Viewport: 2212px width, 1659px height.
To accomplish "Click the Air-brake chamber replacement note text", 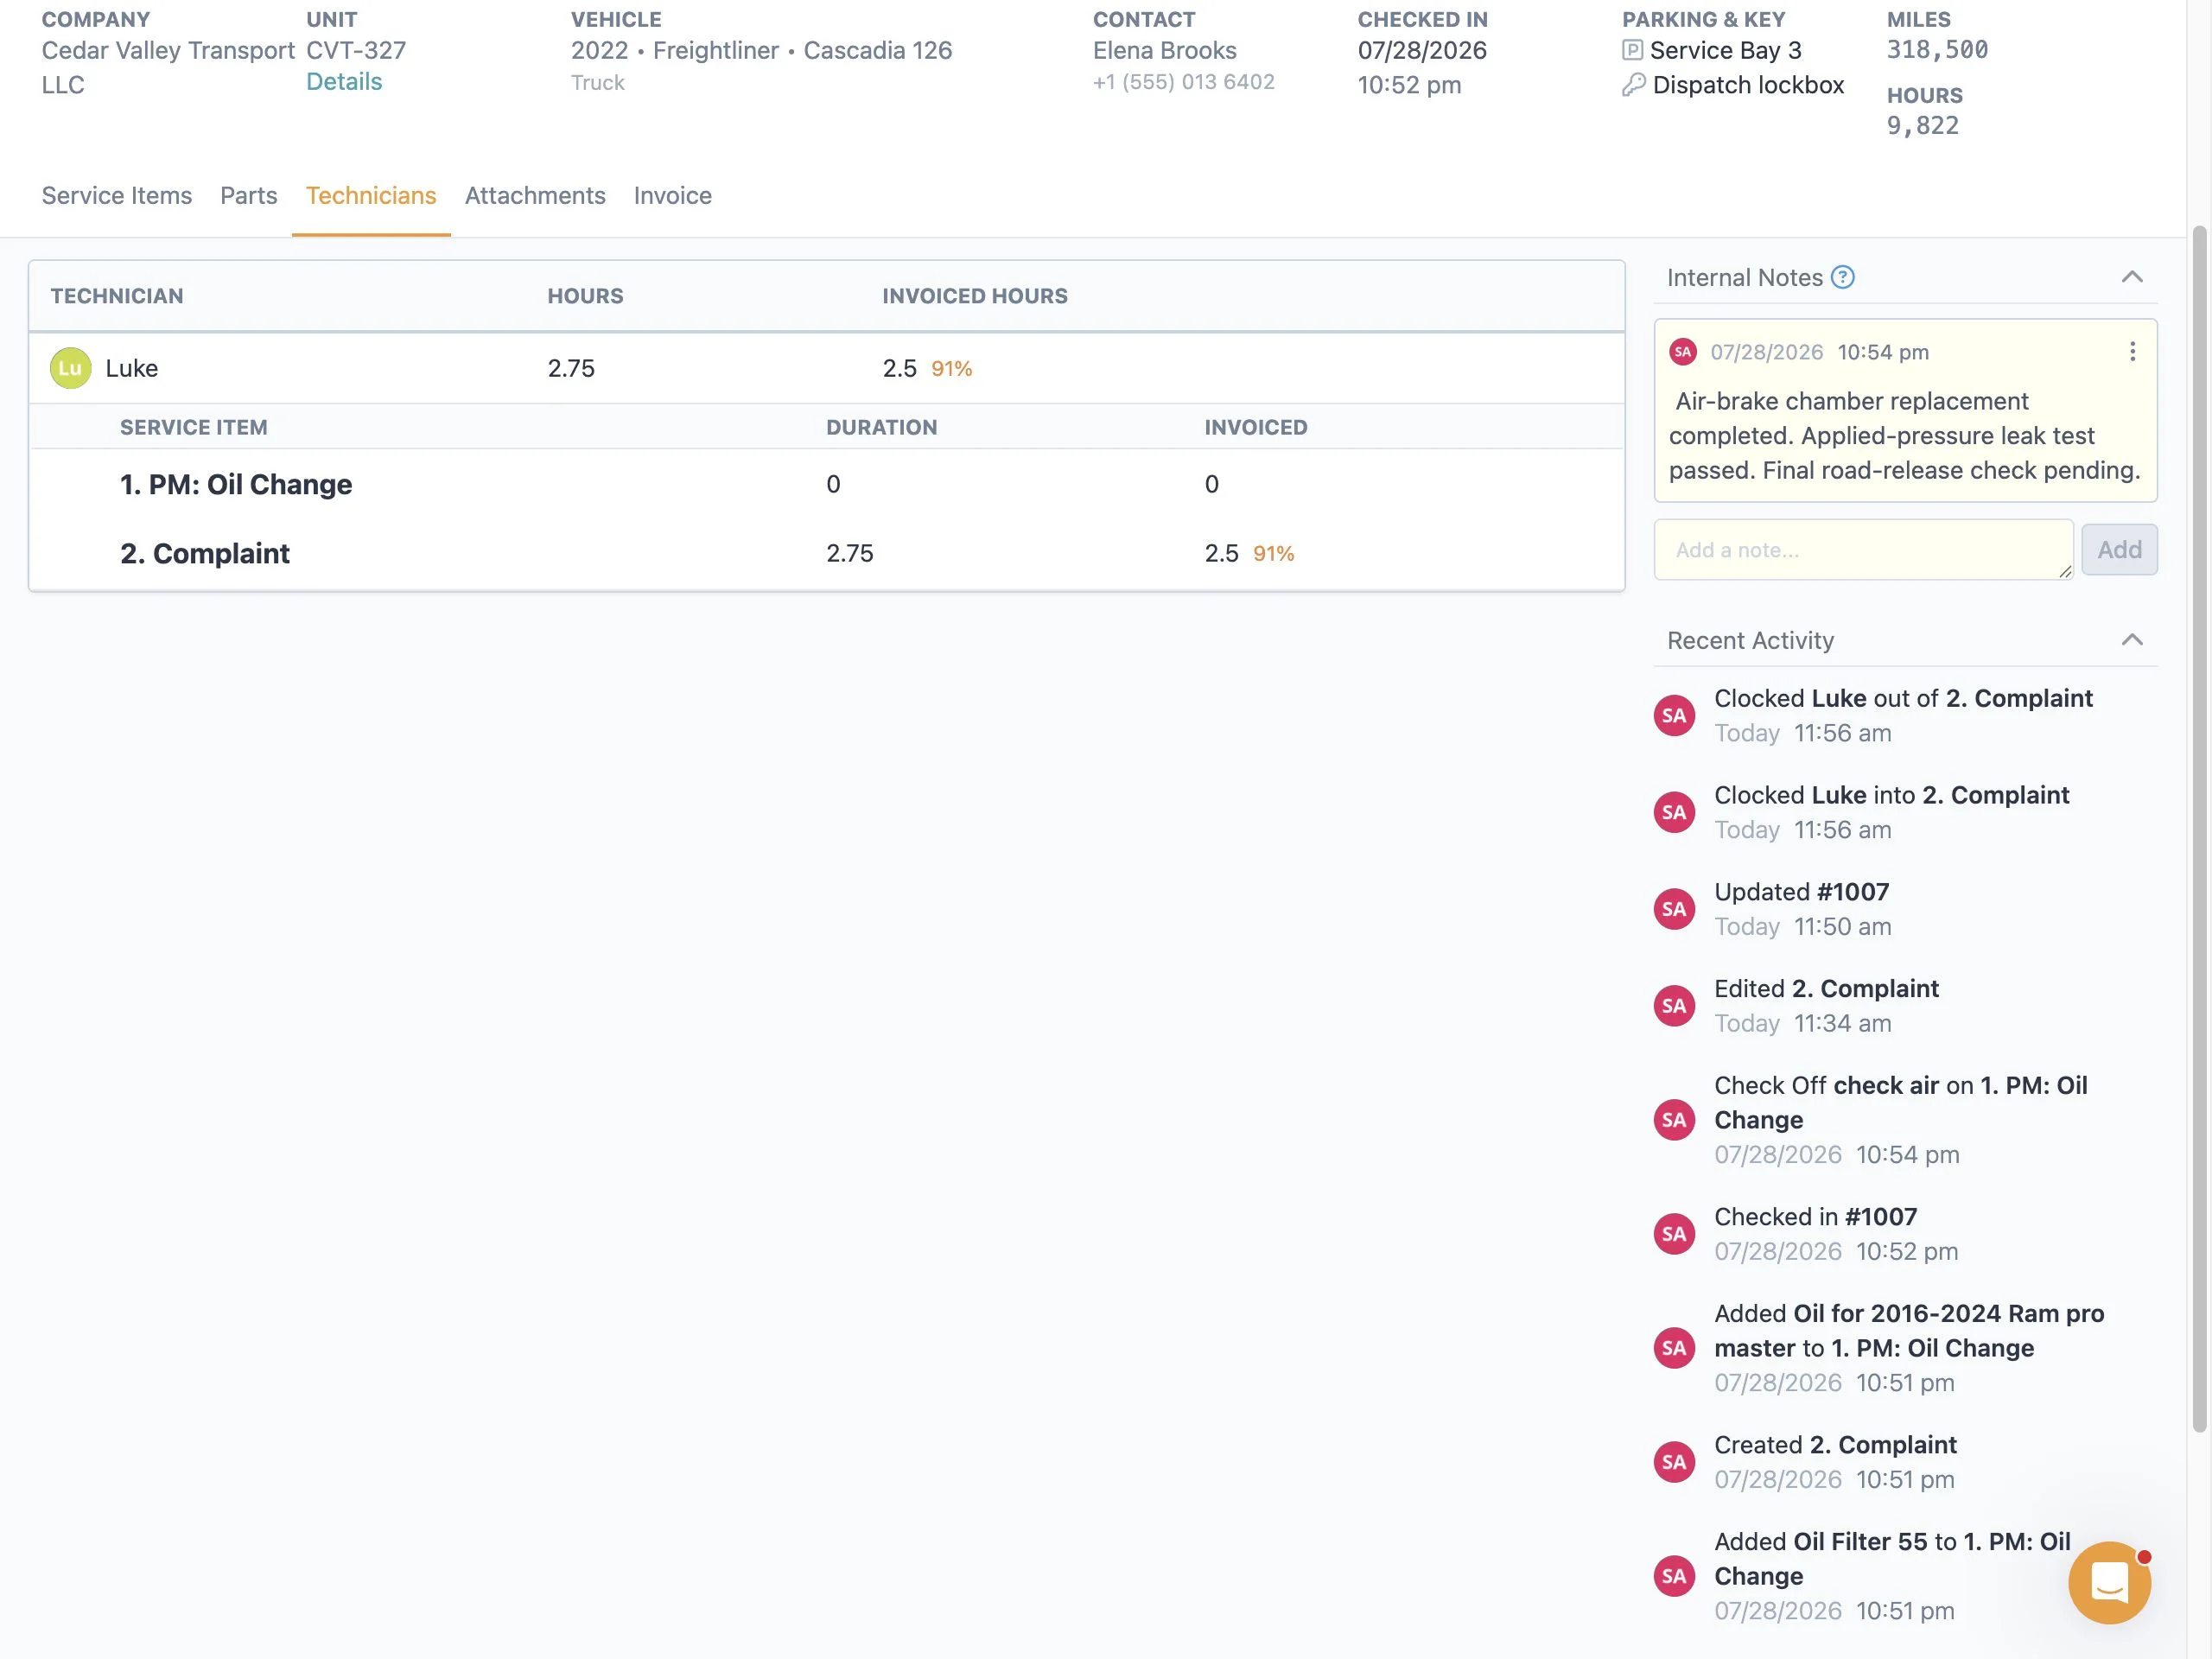I will [x=1904, y=436].
